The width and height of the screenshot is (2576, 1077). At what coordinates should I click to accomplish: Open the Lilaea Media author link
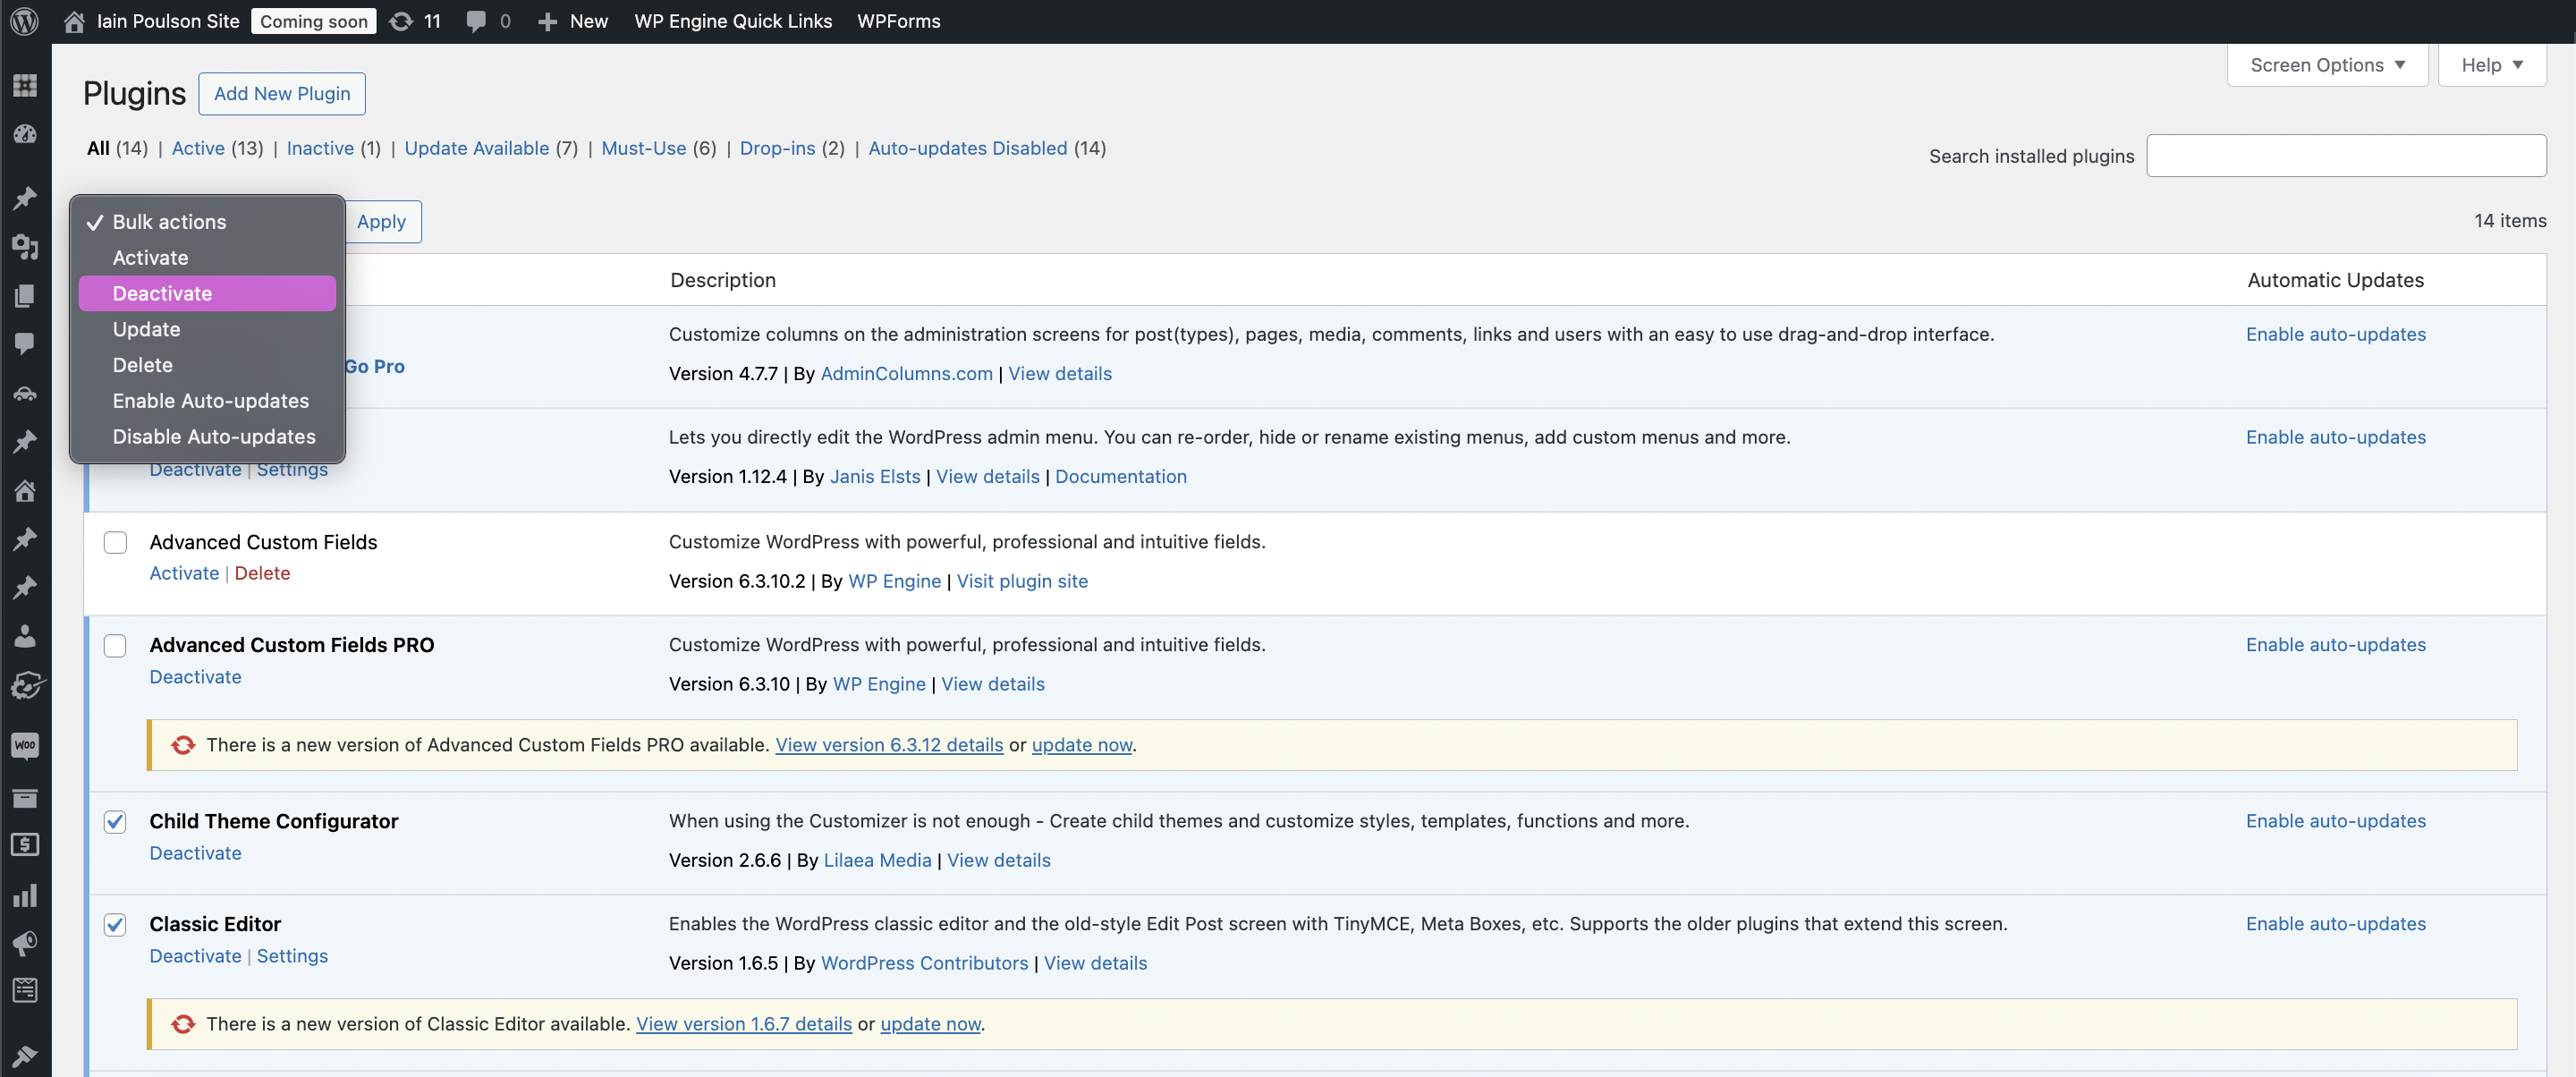coord(877,860)
